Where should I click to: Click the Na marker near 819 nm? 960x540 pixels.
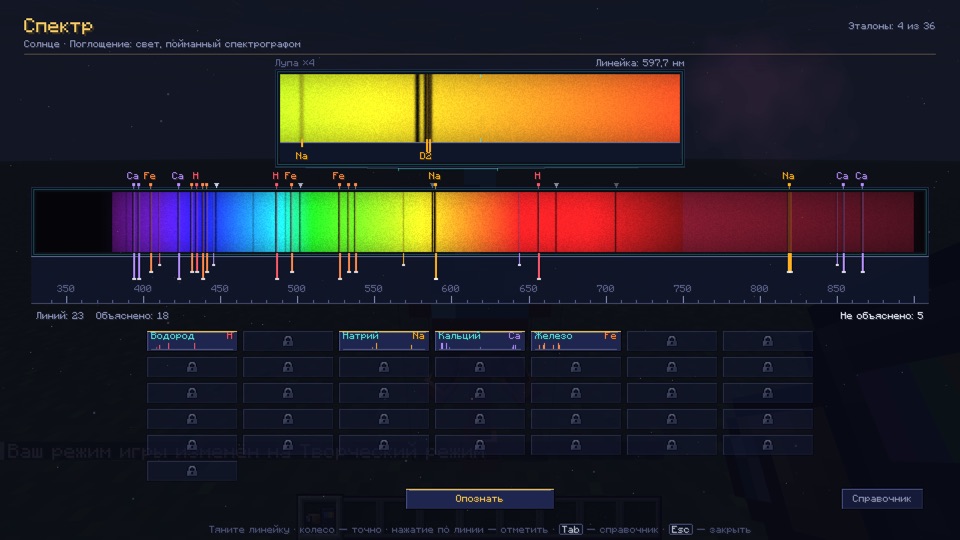point(789,176)
